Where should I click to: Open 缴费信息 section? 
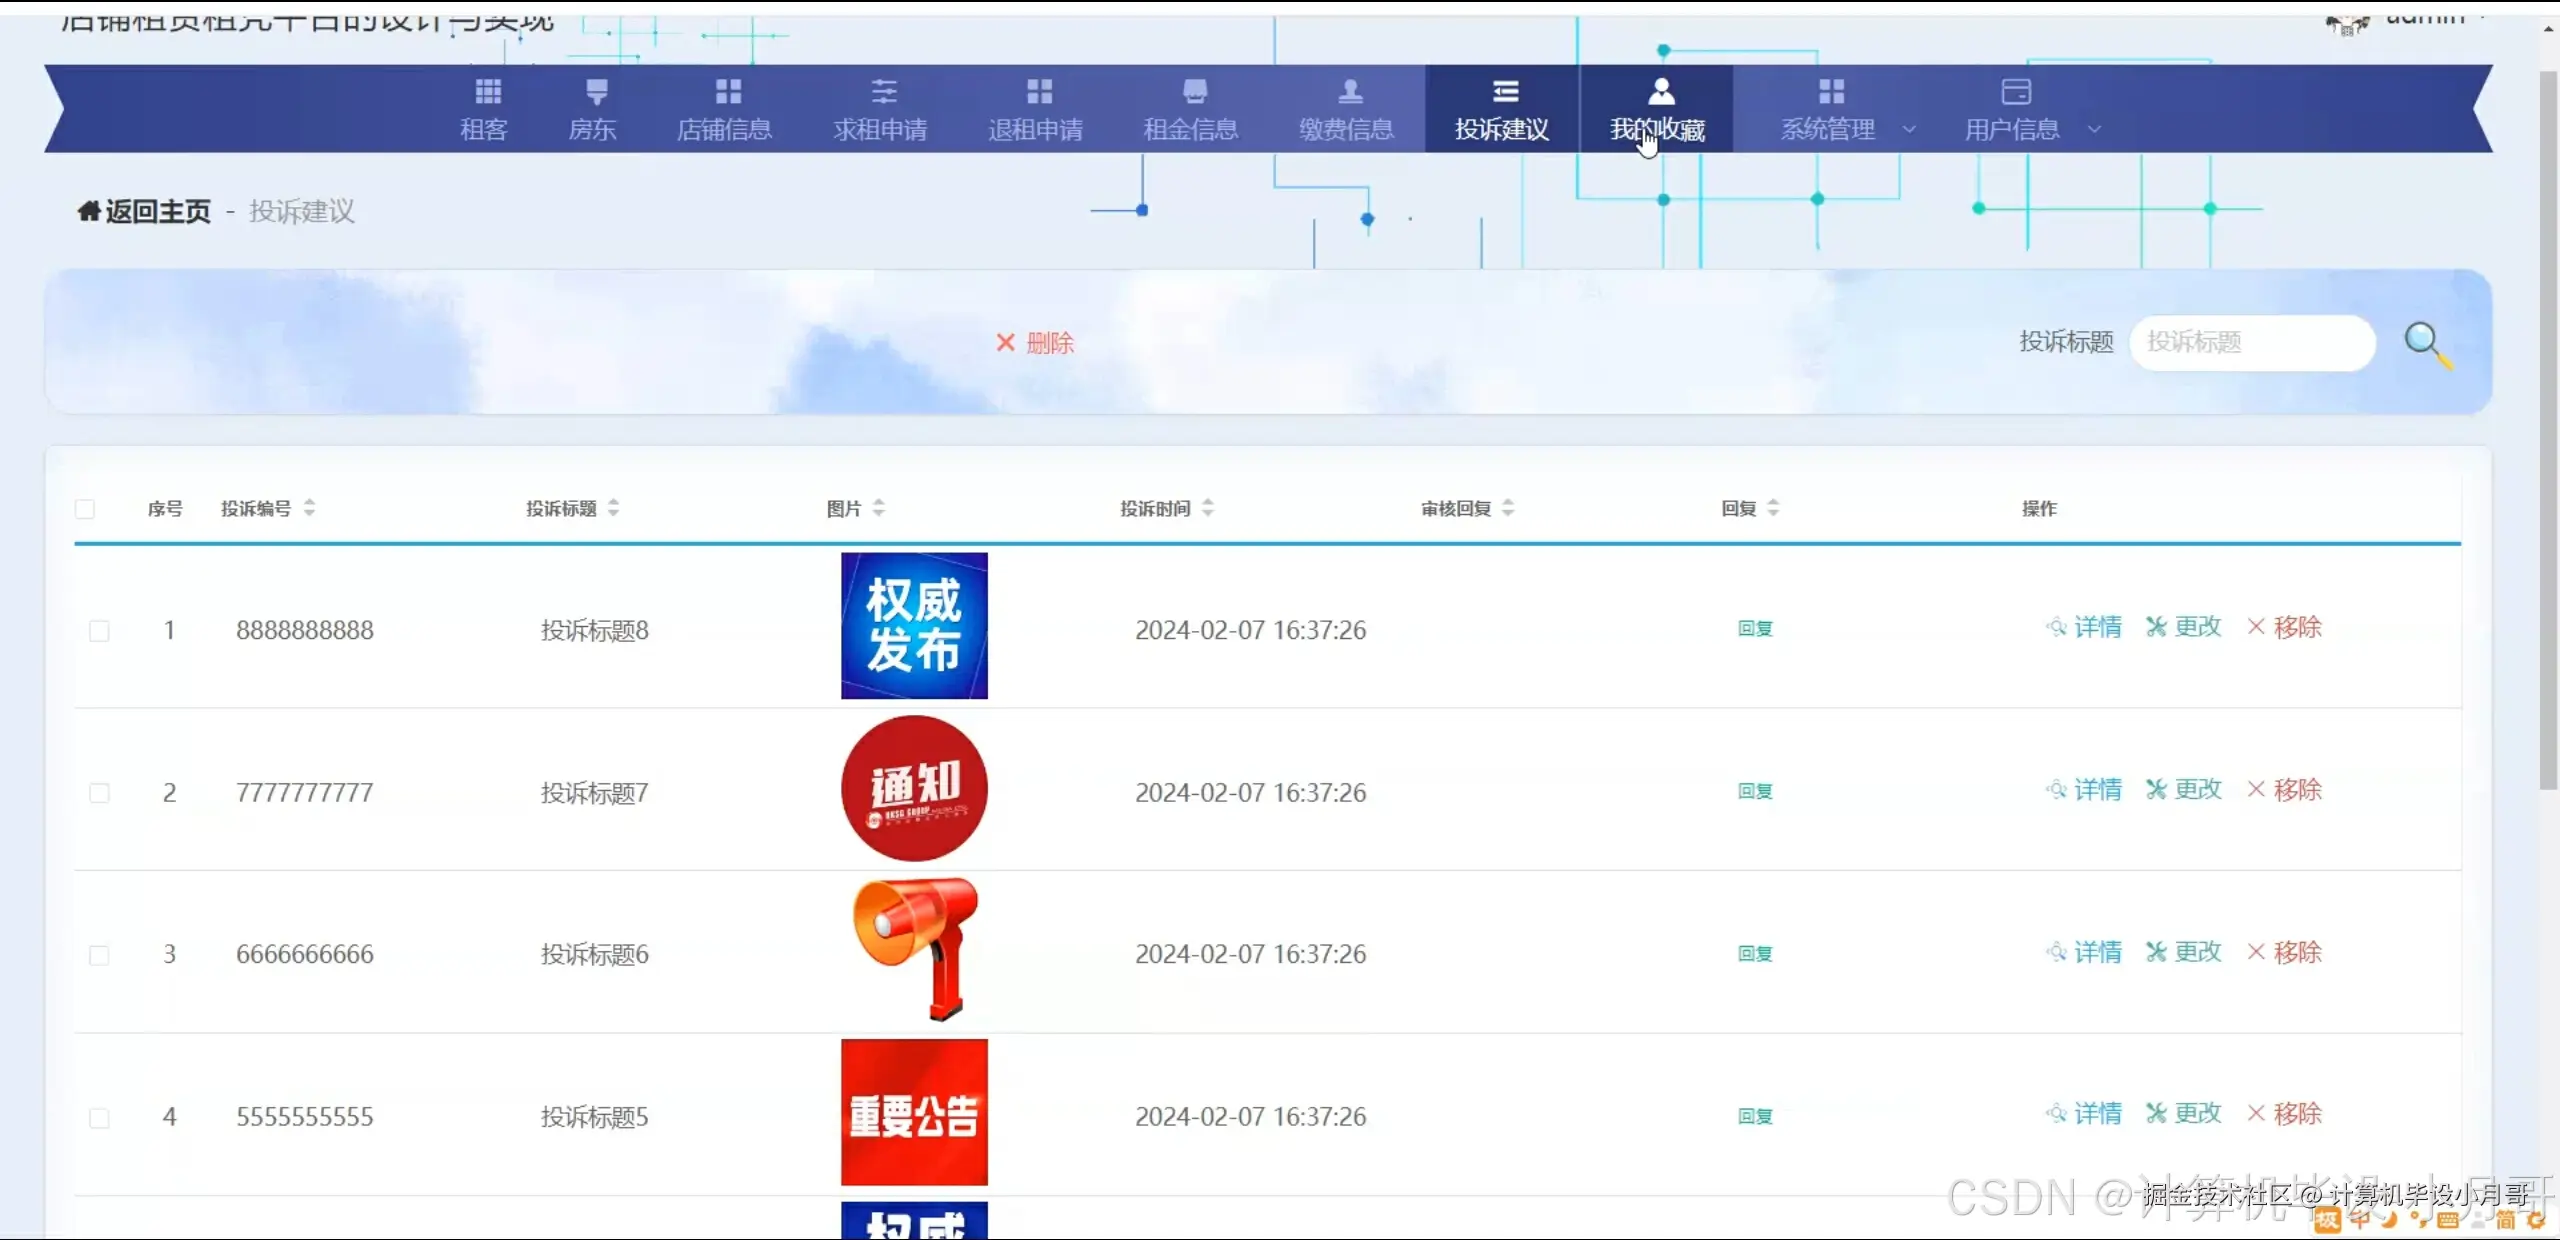pyautogui.click(x=1346, y=107)
